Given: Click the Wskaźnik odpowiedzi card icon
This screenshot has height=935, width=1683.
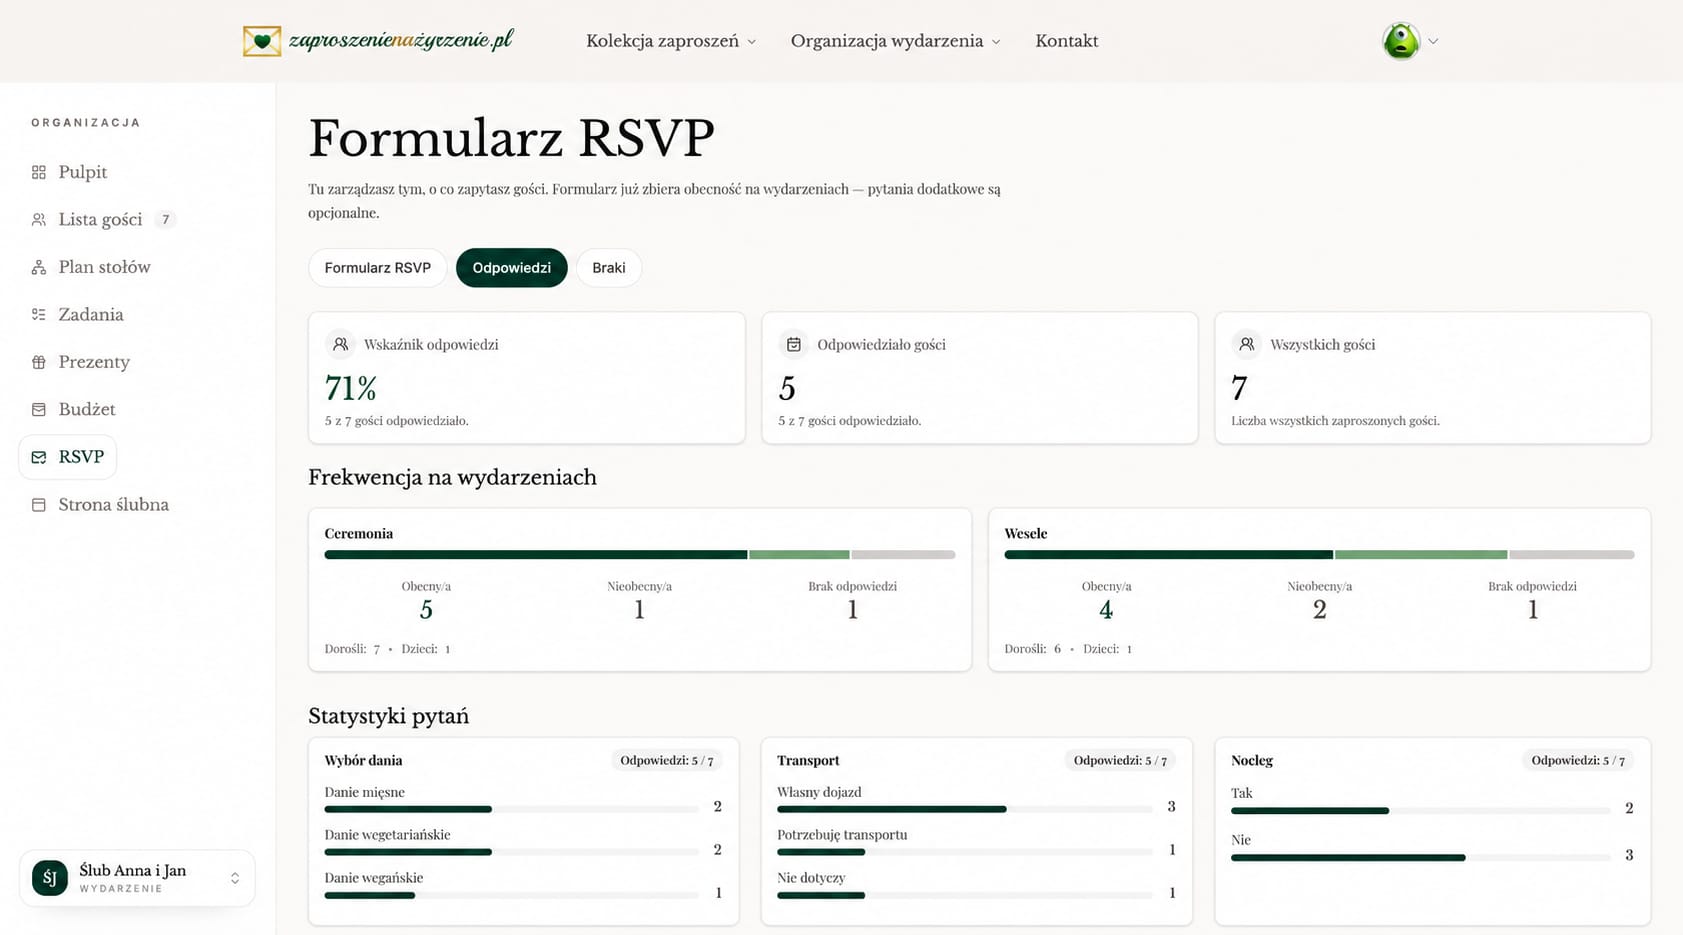Looking at the screenshot, I should tap(341, 344).
